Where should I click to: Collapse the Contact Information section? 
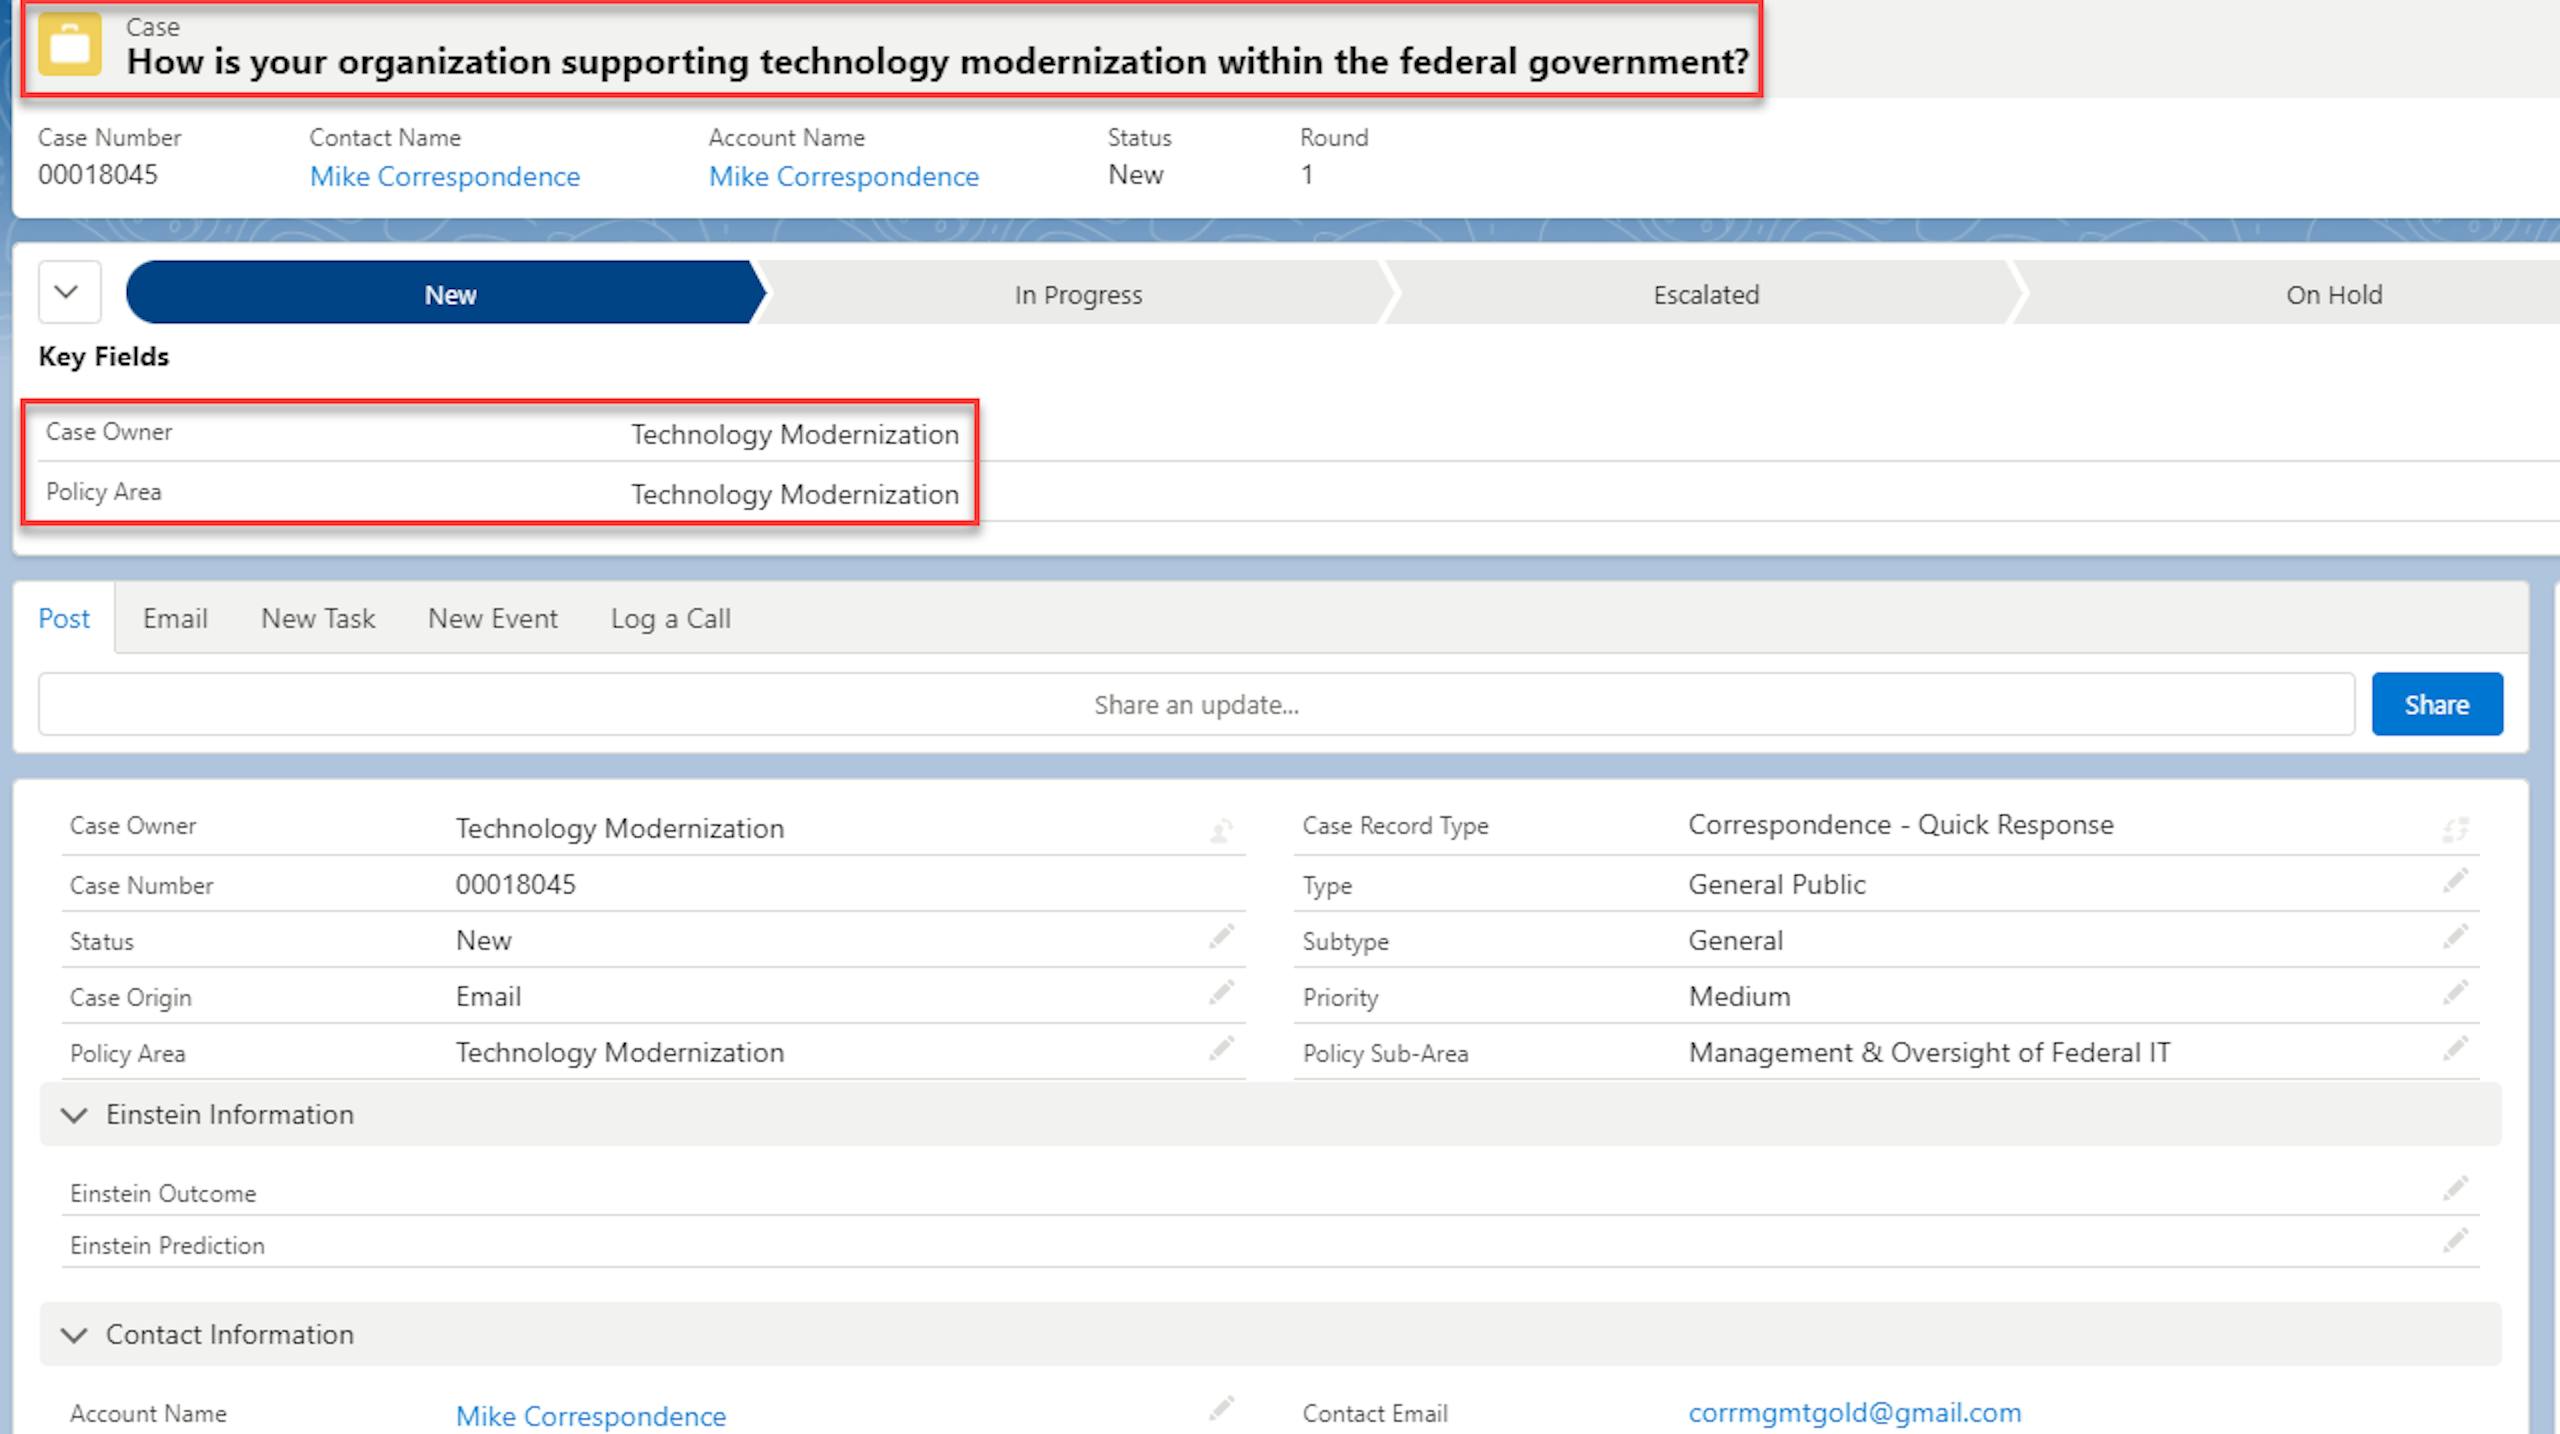75,1335
